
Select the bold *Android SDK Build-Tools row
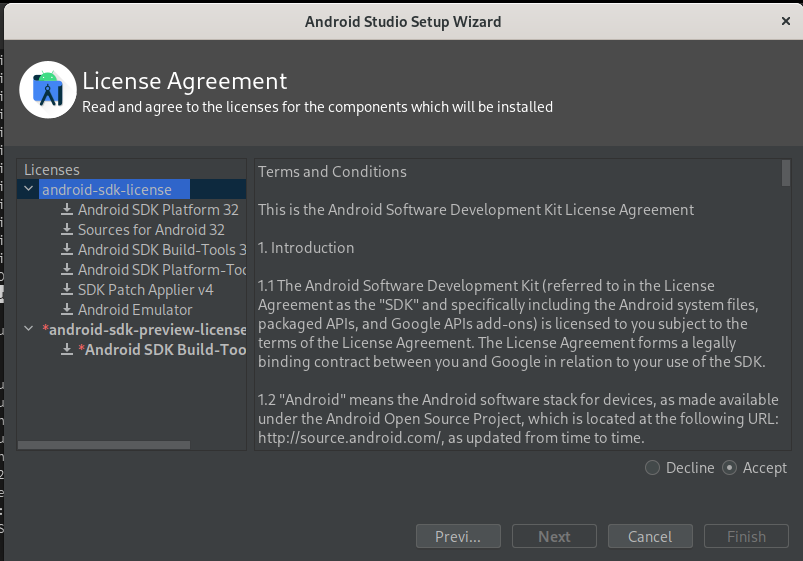click(x=162, y=349)
